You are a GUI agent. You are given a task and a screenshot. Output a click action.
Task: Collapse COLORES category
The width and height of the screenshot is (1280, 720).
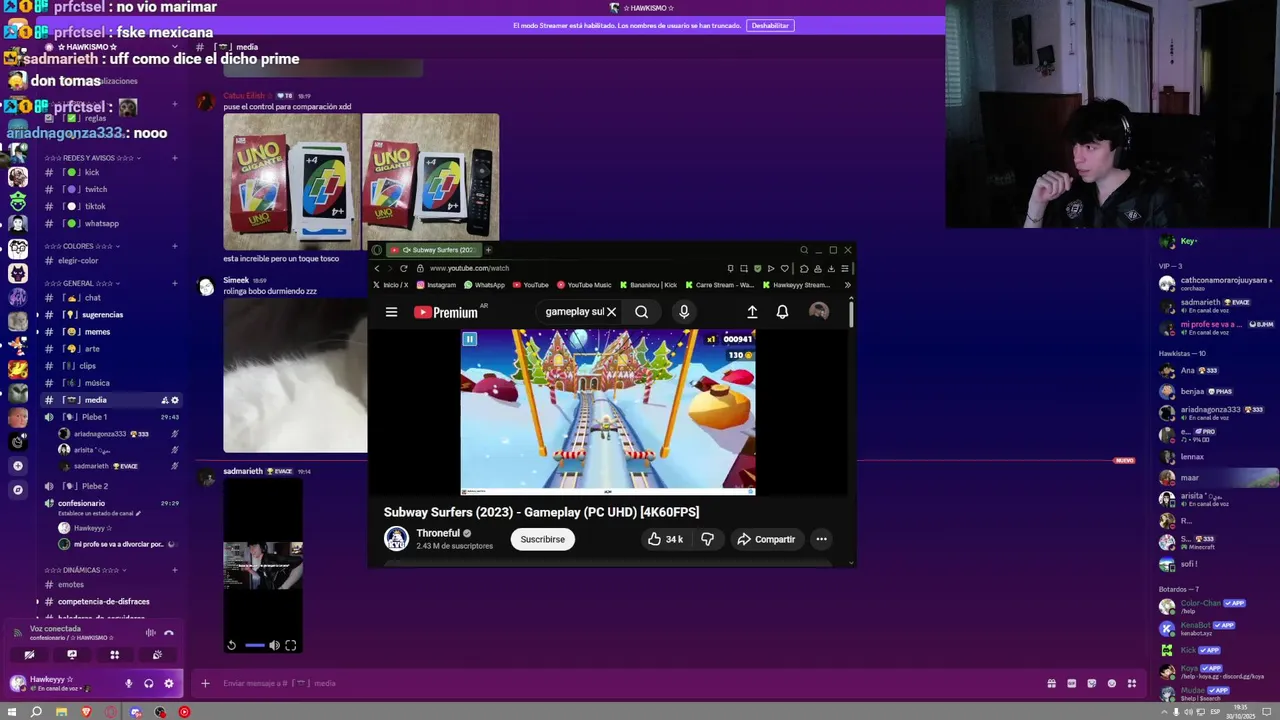pyautogui.click(x=82, y=246)
